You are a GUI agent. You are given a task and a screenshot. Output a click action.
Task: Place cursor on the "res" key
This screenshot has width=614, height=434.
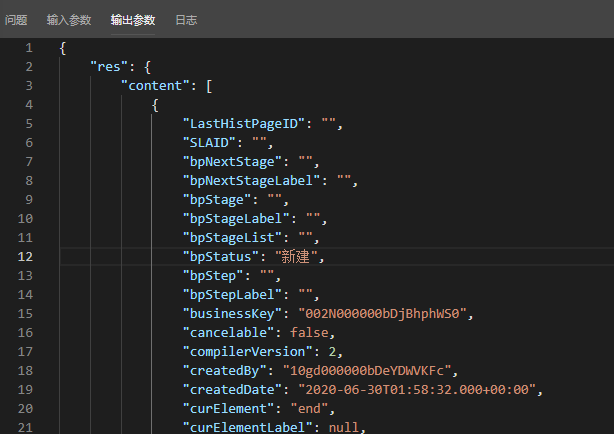click(x=109, y=67)
